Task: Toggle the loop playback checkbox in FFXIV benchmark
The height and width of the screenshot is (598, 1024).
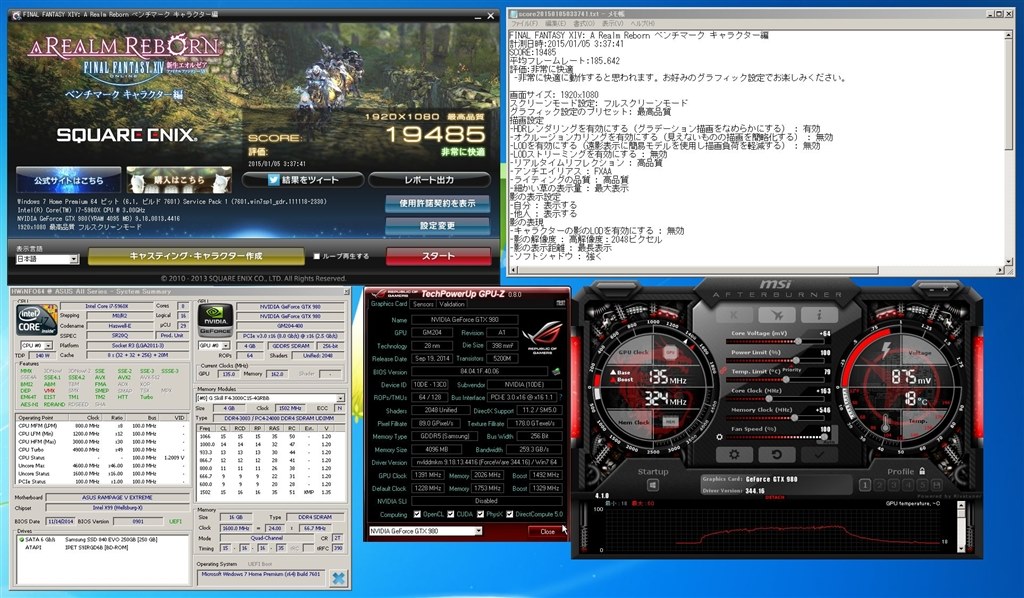Action: (x=317, y=256)
